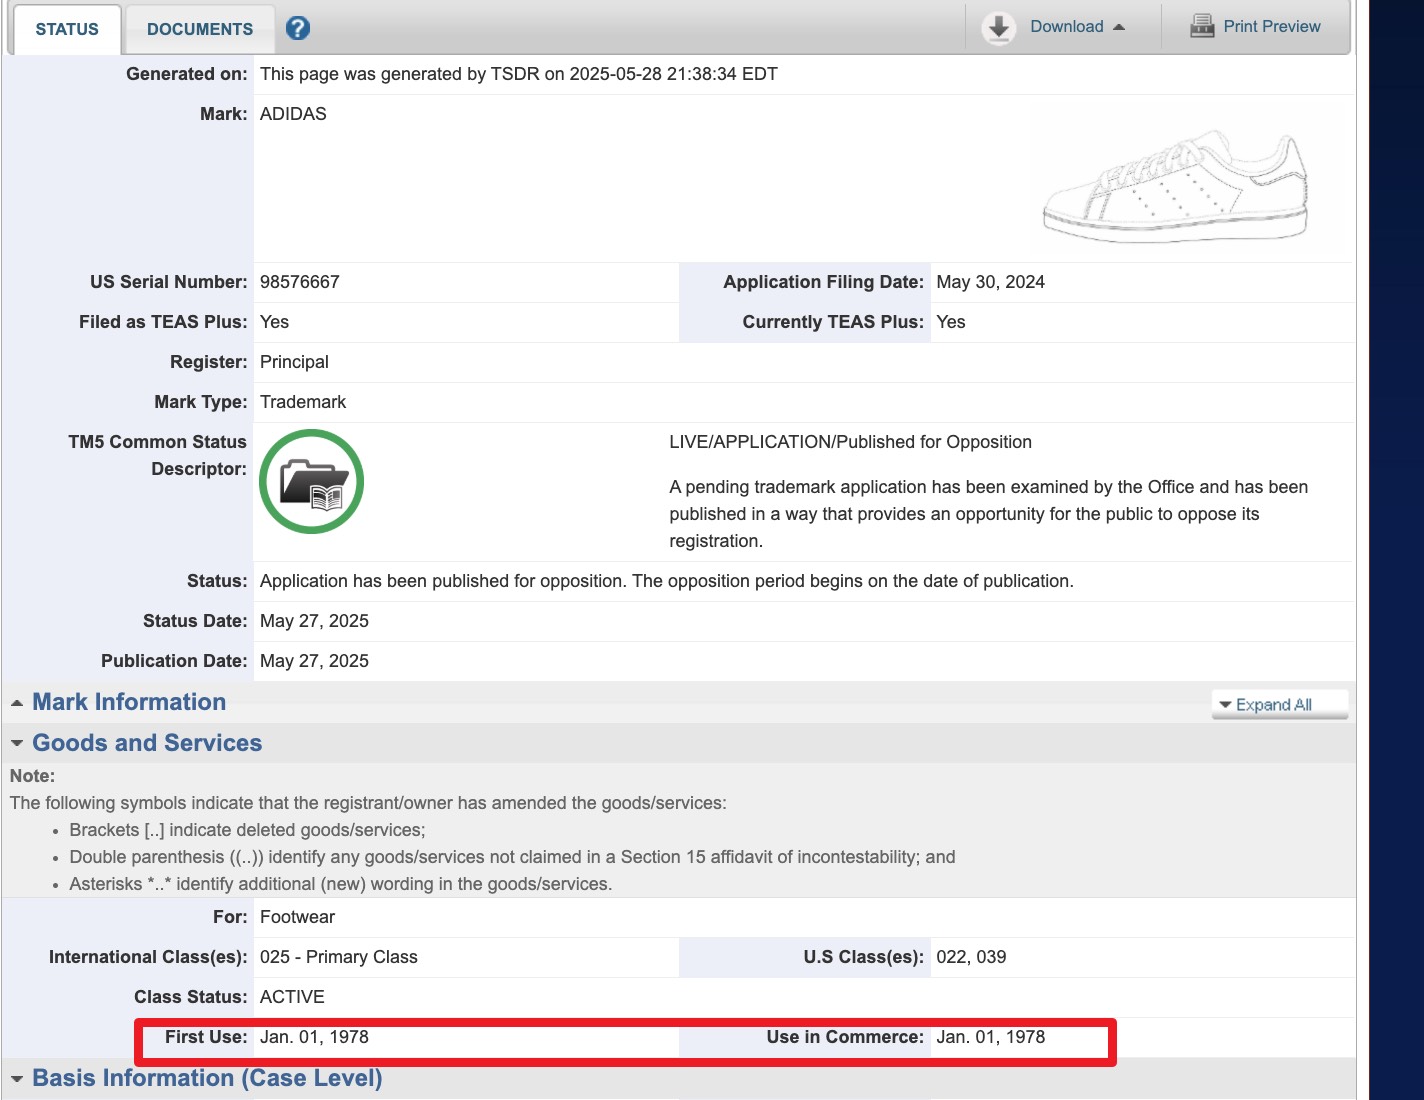Click LIVE/APPLICATION/Published for Opposition text
Viewport: 1424px width, 1100px height.
tap(850, 442)
